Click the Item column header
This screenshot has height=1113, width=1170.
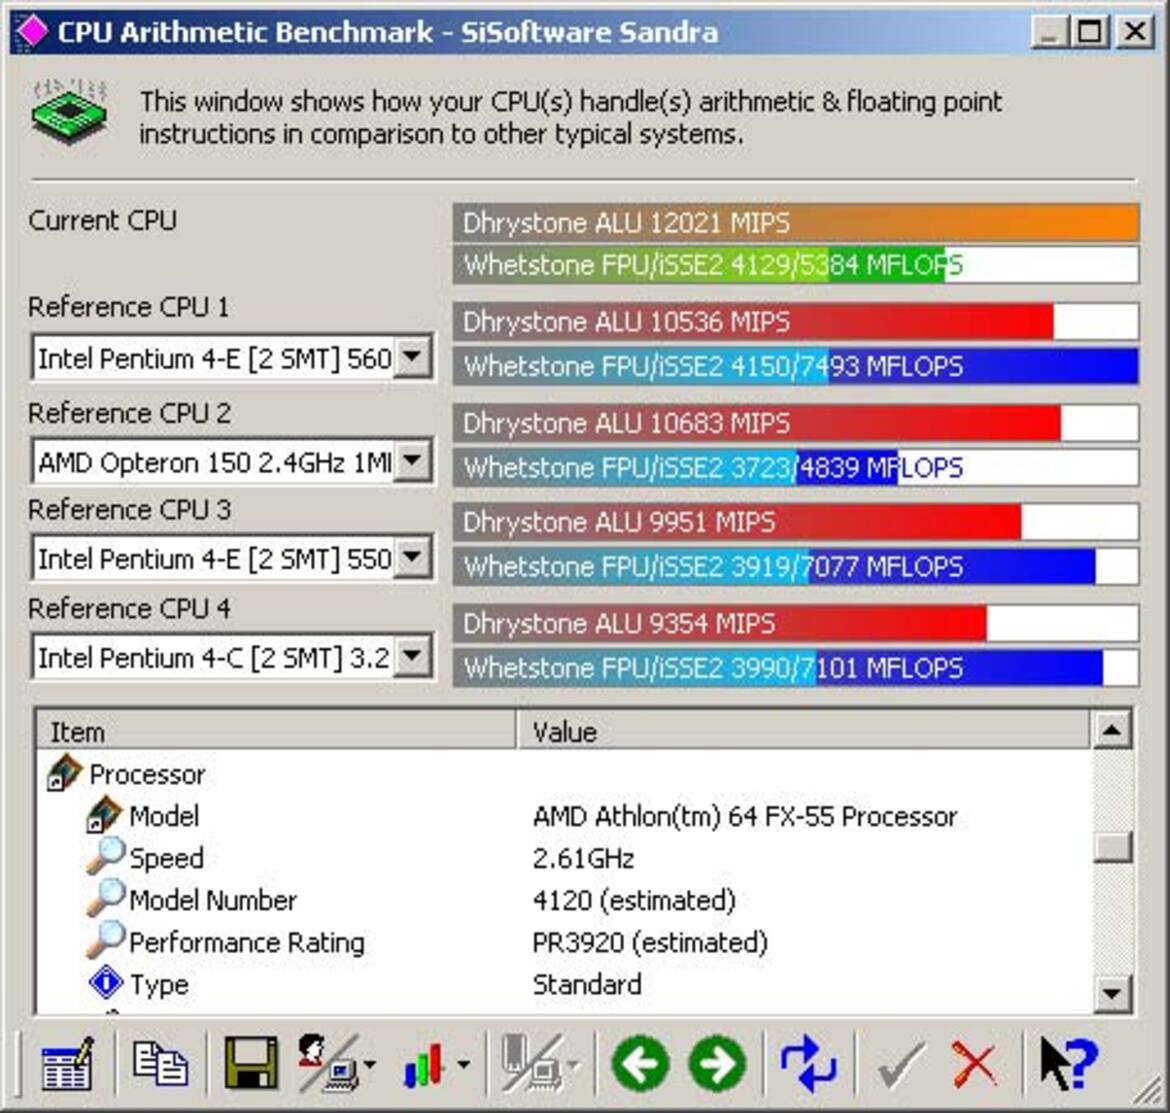[x=275, y=731]
